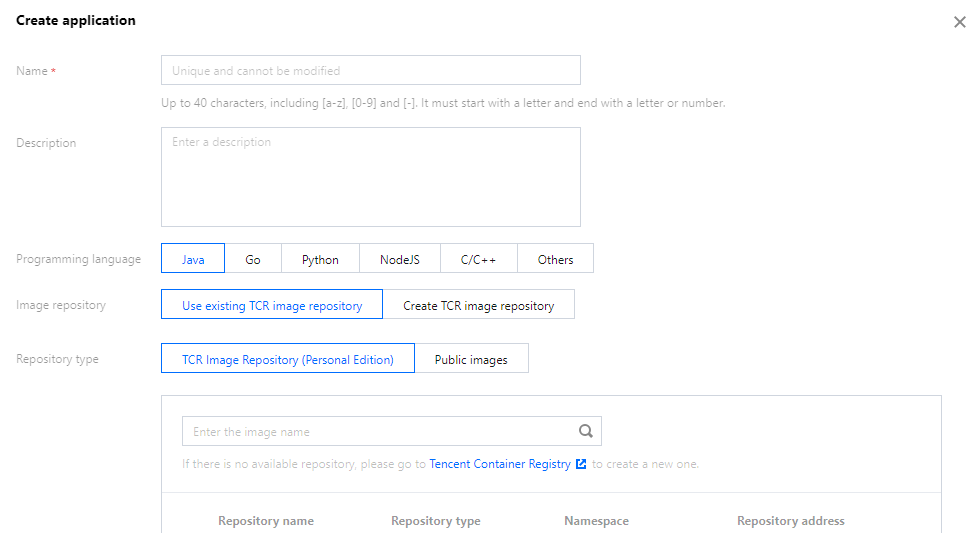
Task: Close the Create application dialog
Action: click(959, 22)
